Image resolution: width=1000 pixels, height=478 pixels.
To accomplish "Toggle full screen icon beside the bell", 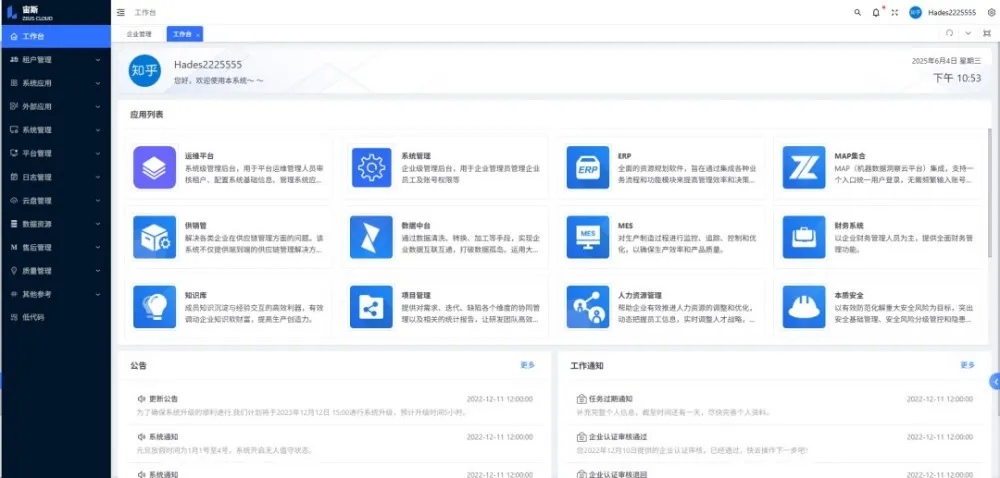I will 895,12.
